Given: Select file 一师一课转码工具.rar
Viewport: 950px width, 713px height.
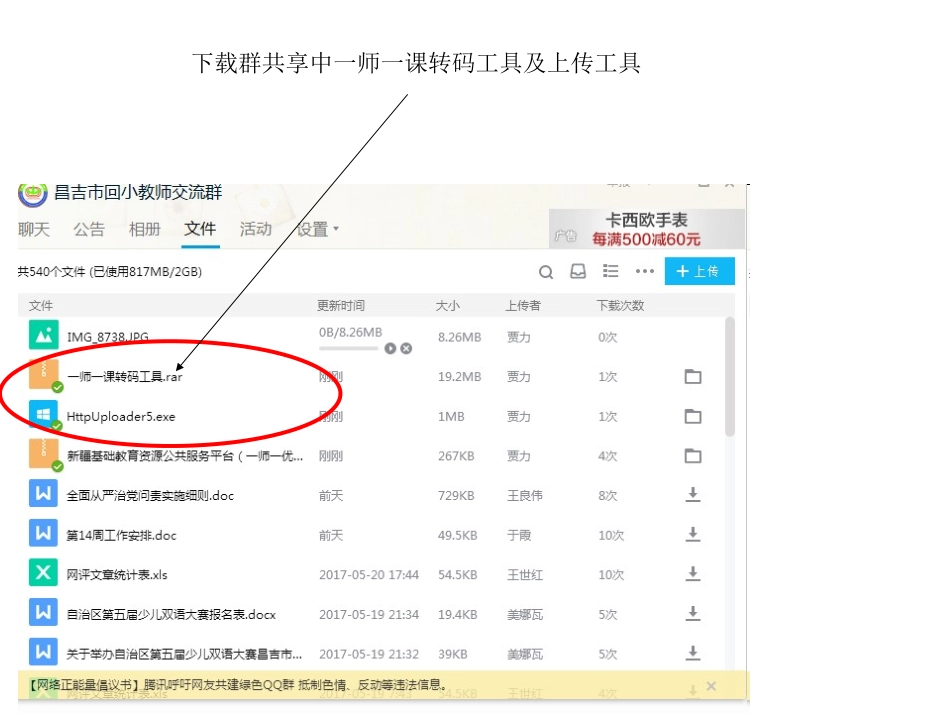Looking at the screenshot, I should (x=125, y=377).
